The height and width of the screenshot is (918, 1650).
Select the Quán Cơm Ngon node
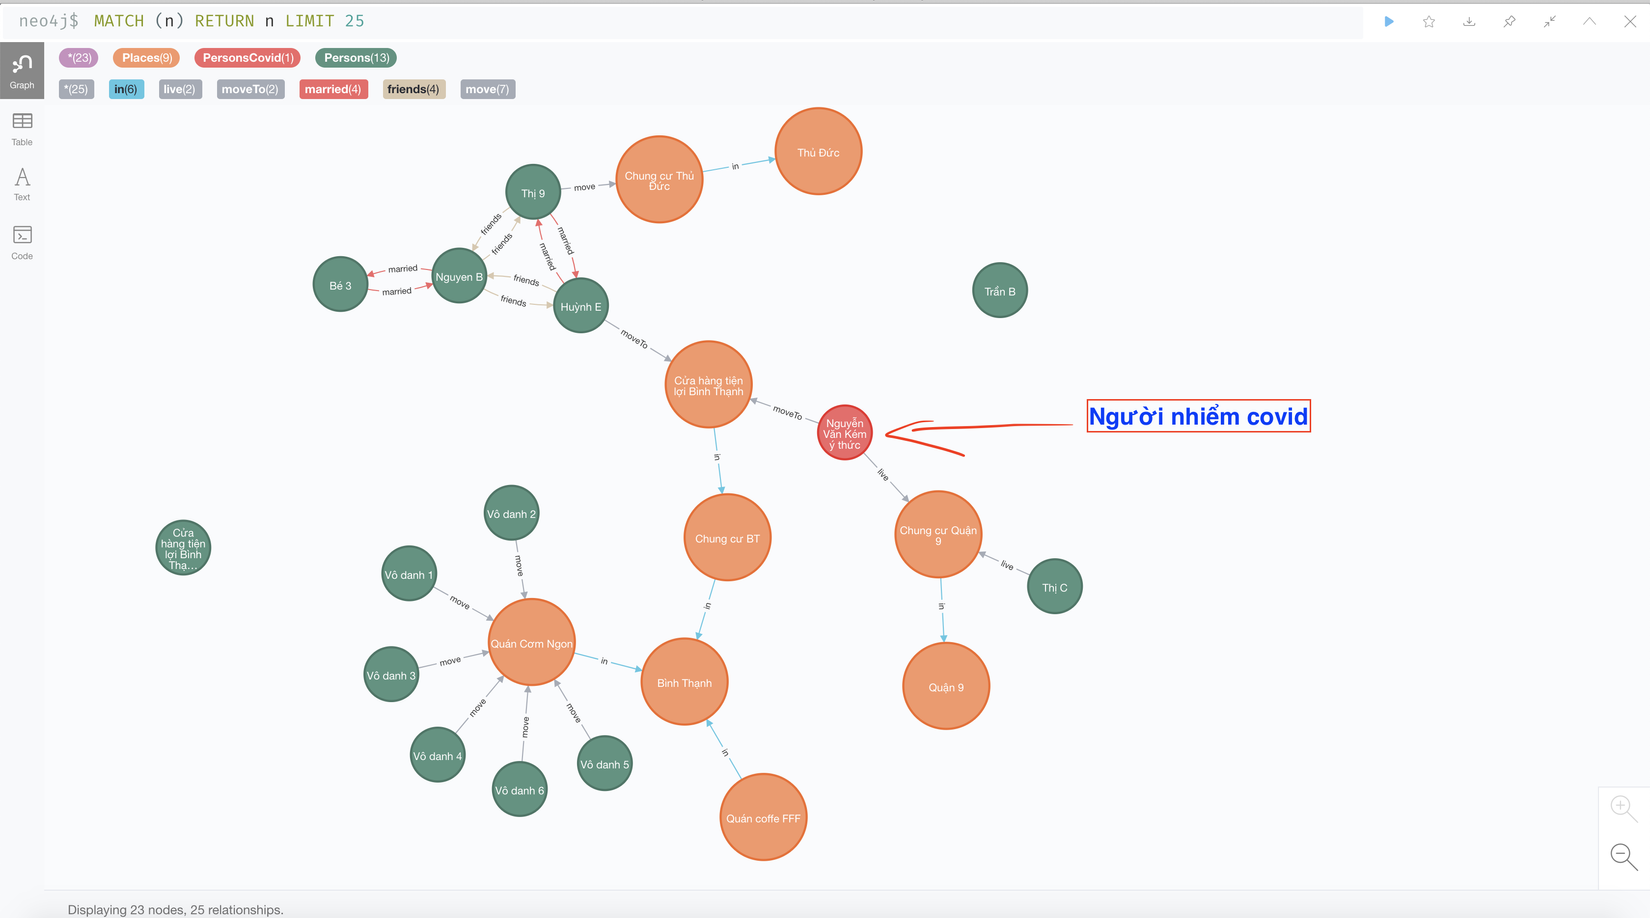pos(532,642)
